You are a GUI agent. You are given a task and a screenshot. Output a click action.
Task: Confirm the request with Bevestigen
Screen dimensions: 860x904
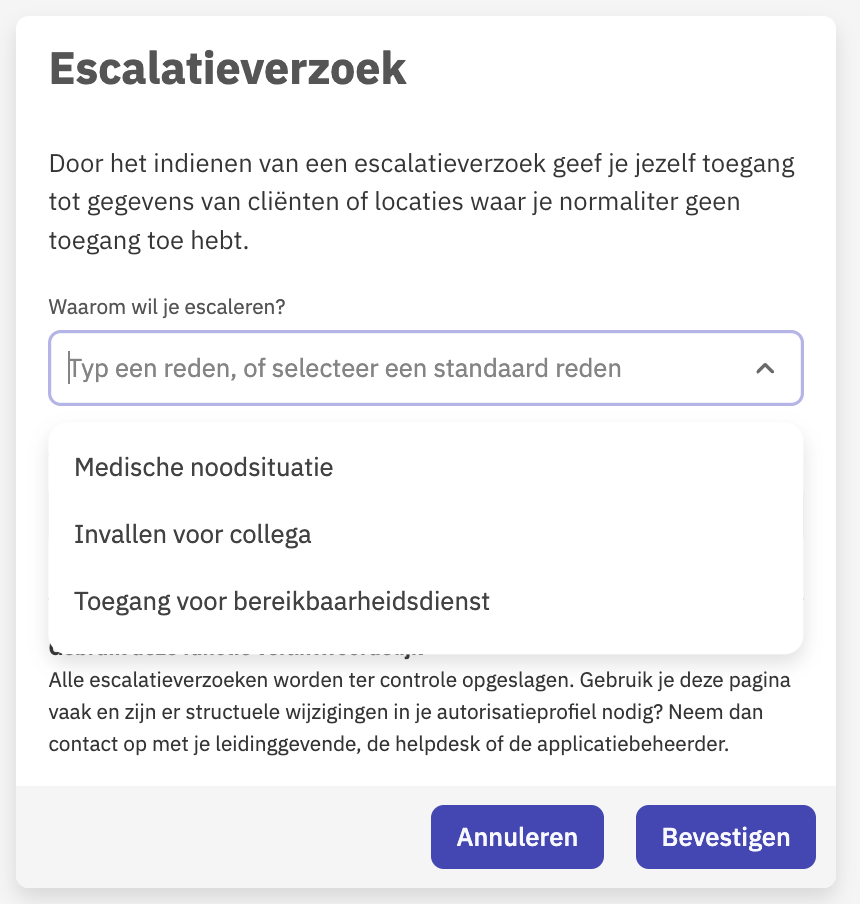pos(725,837)
